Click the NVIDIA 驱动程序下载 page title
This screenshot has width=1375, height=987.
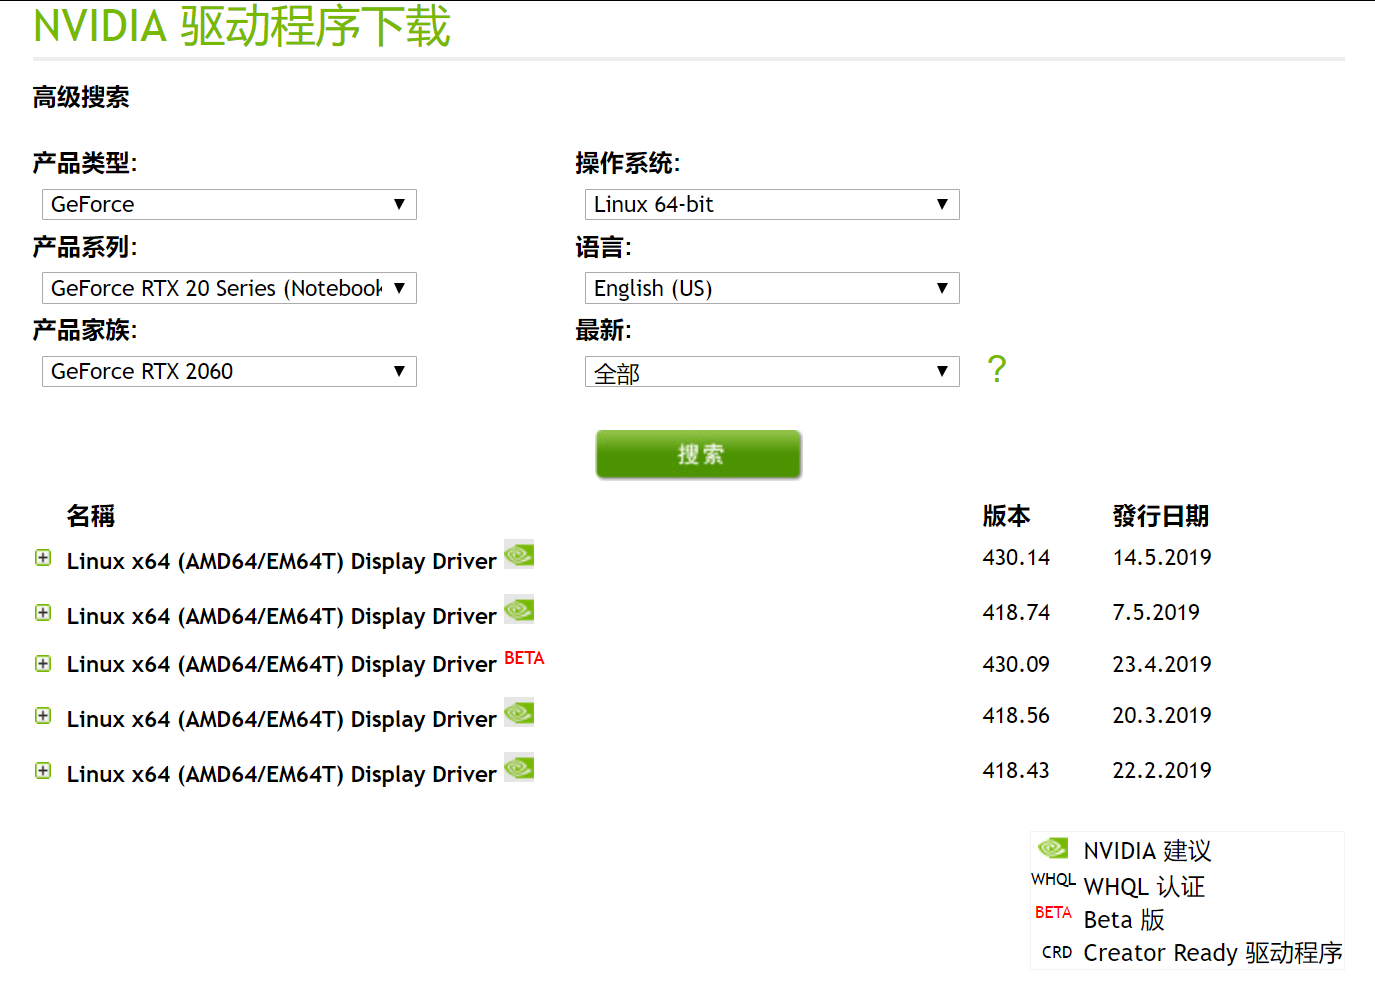[x=242, y=26]
